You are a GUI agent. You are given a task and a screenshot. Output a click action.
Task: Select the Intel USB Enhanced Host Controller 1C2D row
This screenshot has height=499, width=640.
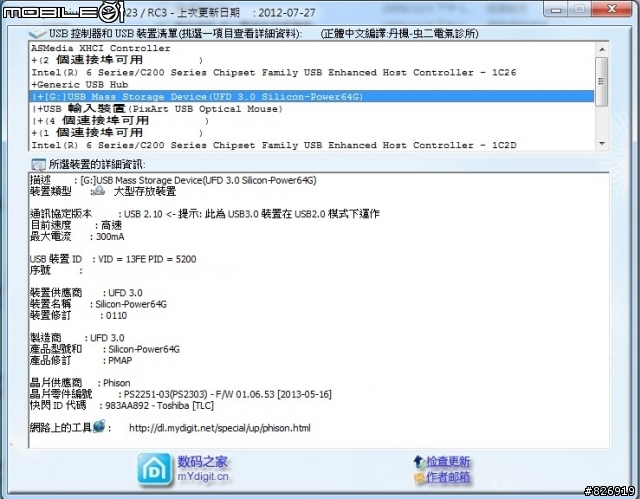(312, 145)
